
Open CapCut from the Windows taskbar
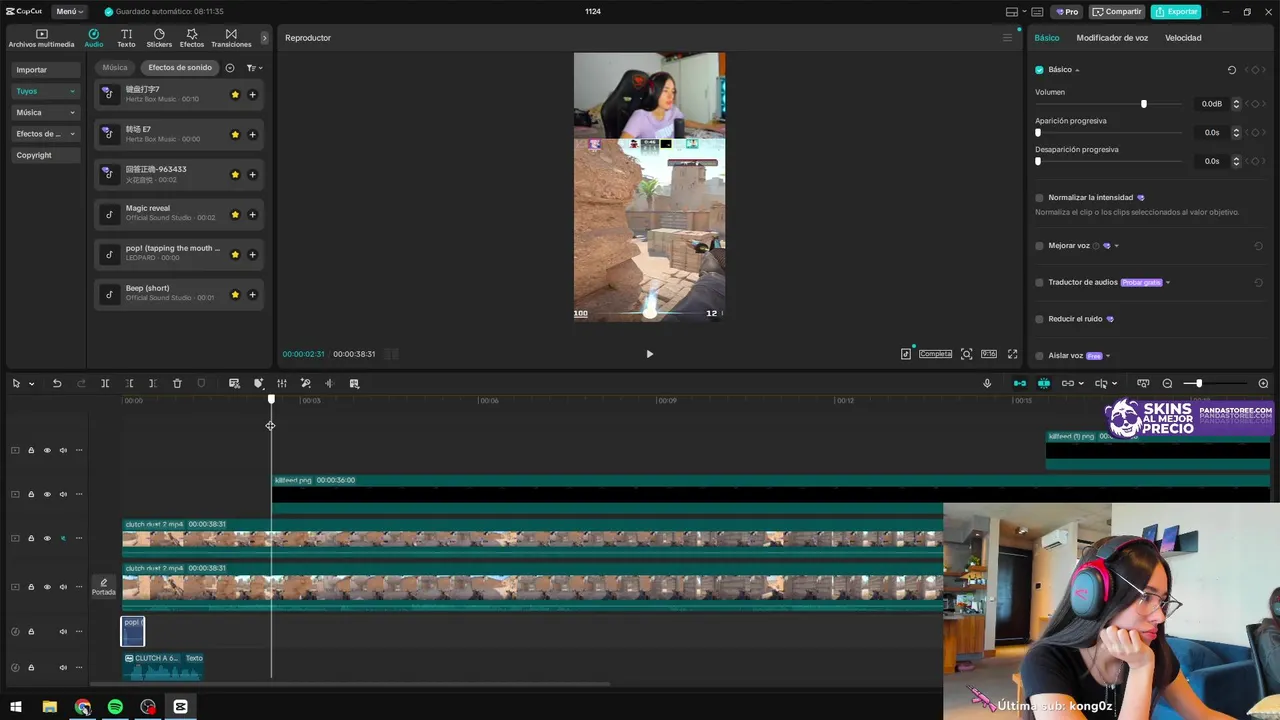pyautogui.click(x=180, y=707)
